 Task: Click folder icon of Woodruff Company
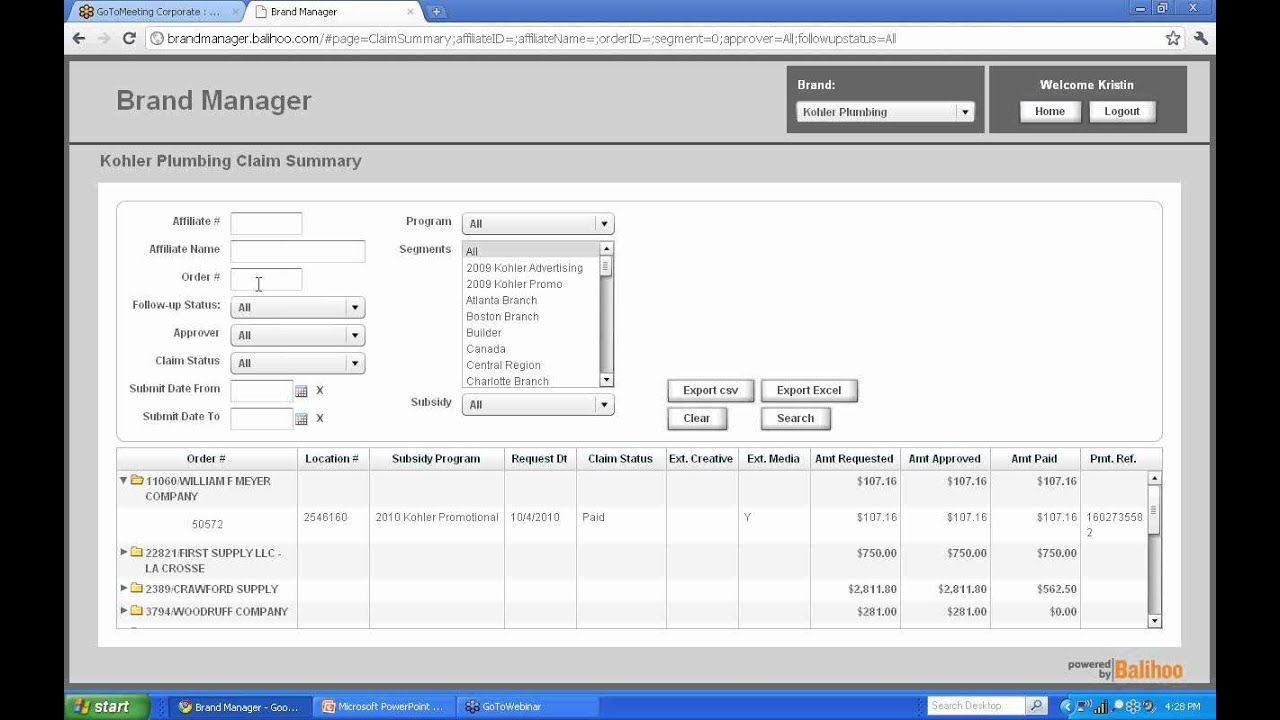(x=137, y=610)
